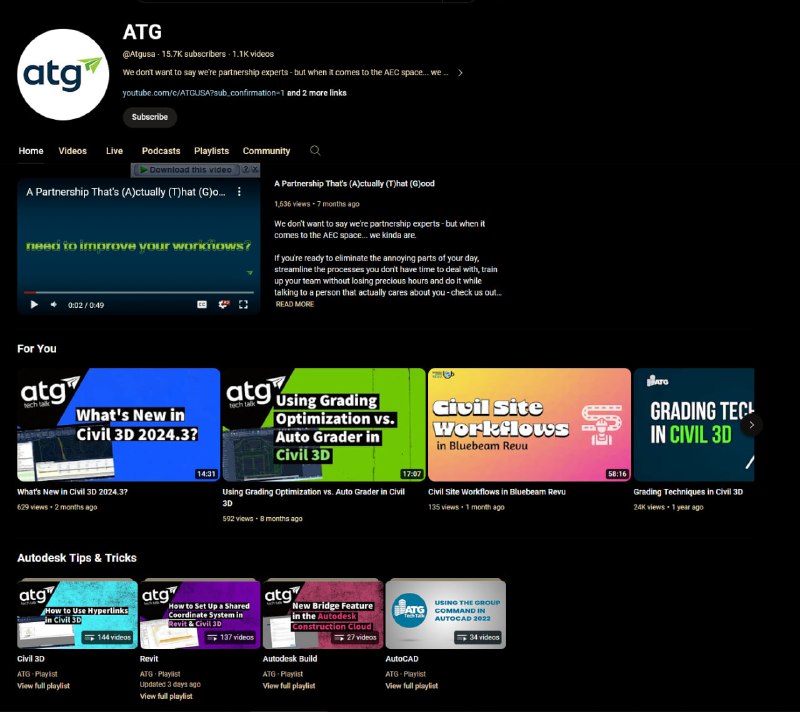Open the What's New in Civil 3D 2024.3 thumbnail

[118, 424]
